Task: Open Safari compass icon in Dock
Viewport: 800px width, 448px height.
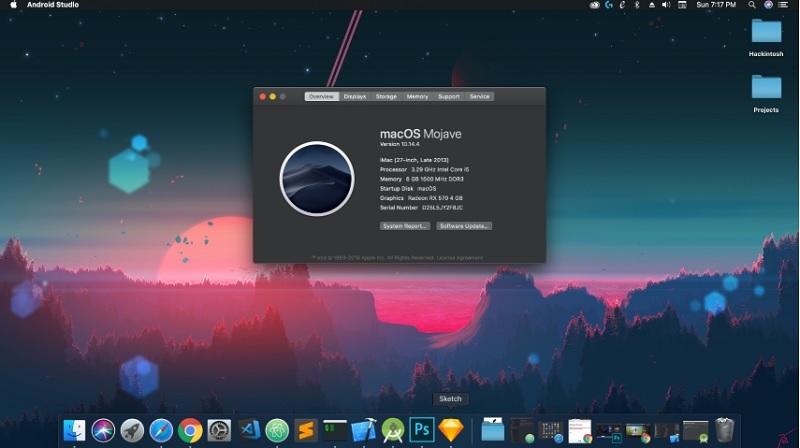Action: tap(161, 430)
